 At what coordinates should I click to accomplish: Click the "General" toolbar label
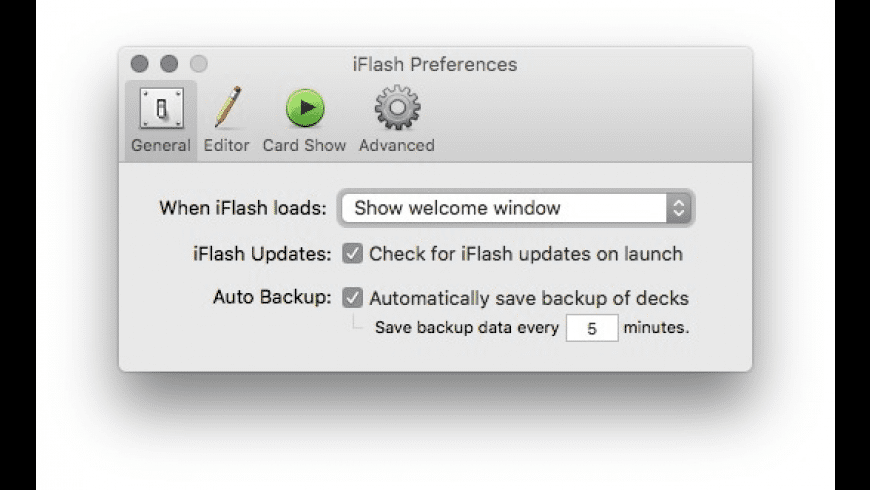[160, 146]
